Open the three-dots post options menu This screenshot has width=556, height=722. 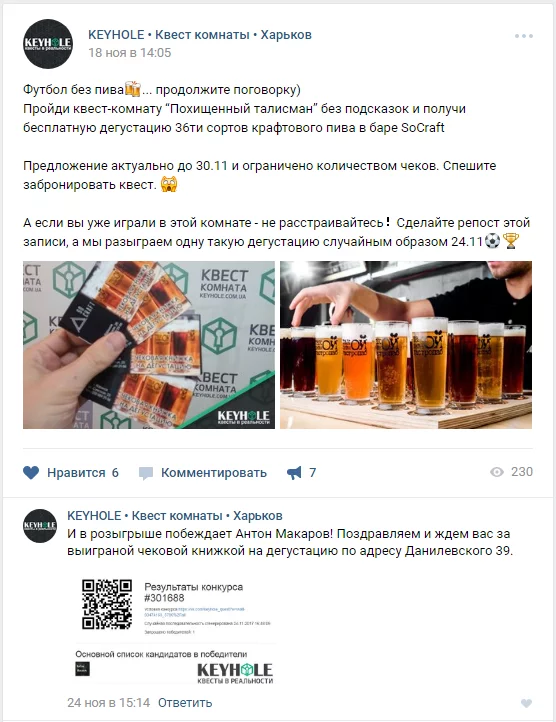pos(524,36)
